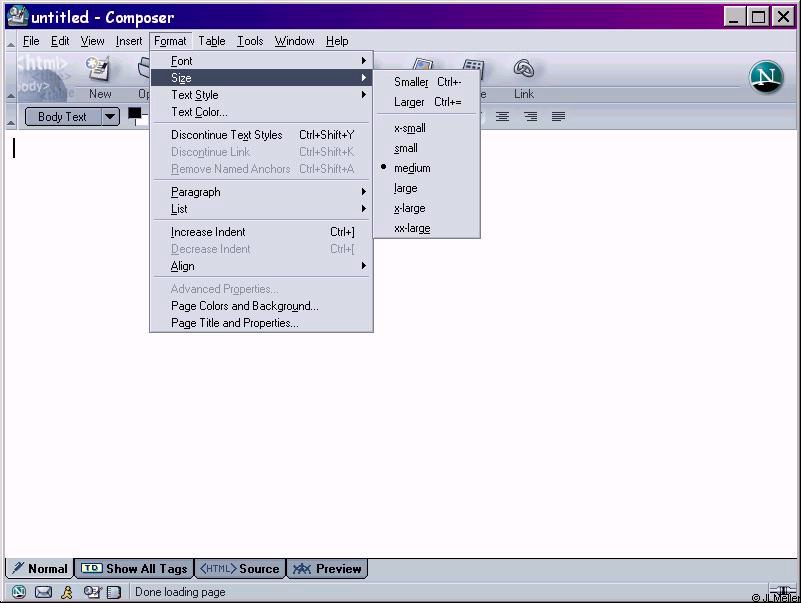
Task: Click the online/offline status icon at bottom right
Action: pos(781,591)
